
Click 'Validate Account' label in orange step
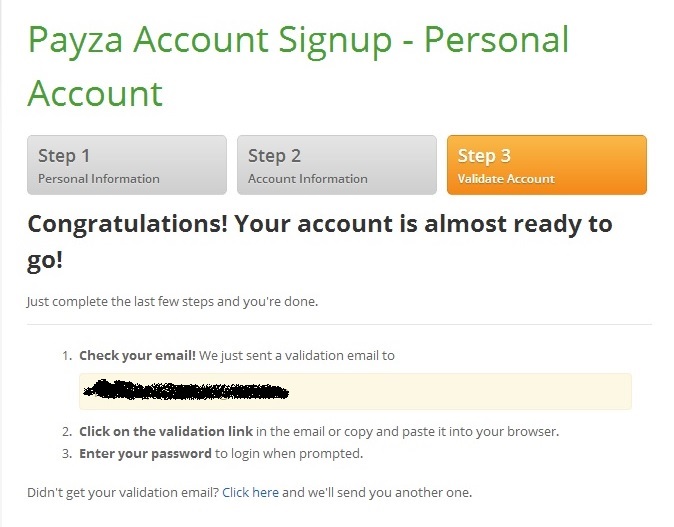pyautogui.click(x=506, y=179)
